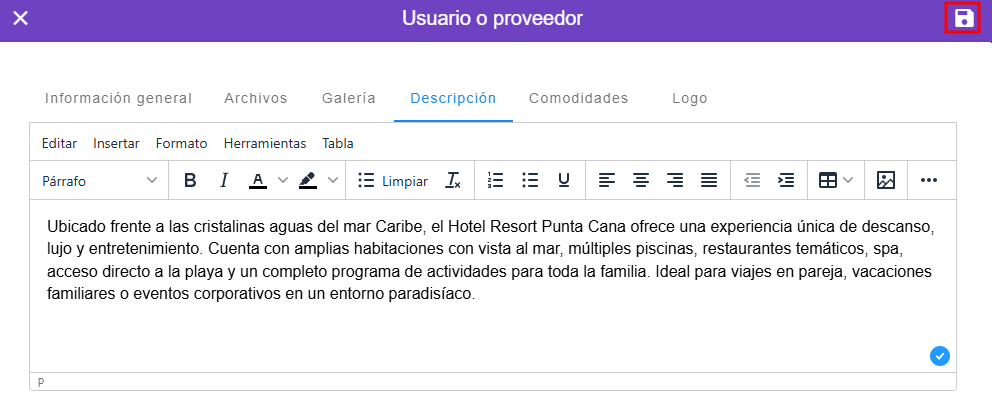Toggle underline formatting
Viewport: 992px width, 419px height.
pos(564,181)
